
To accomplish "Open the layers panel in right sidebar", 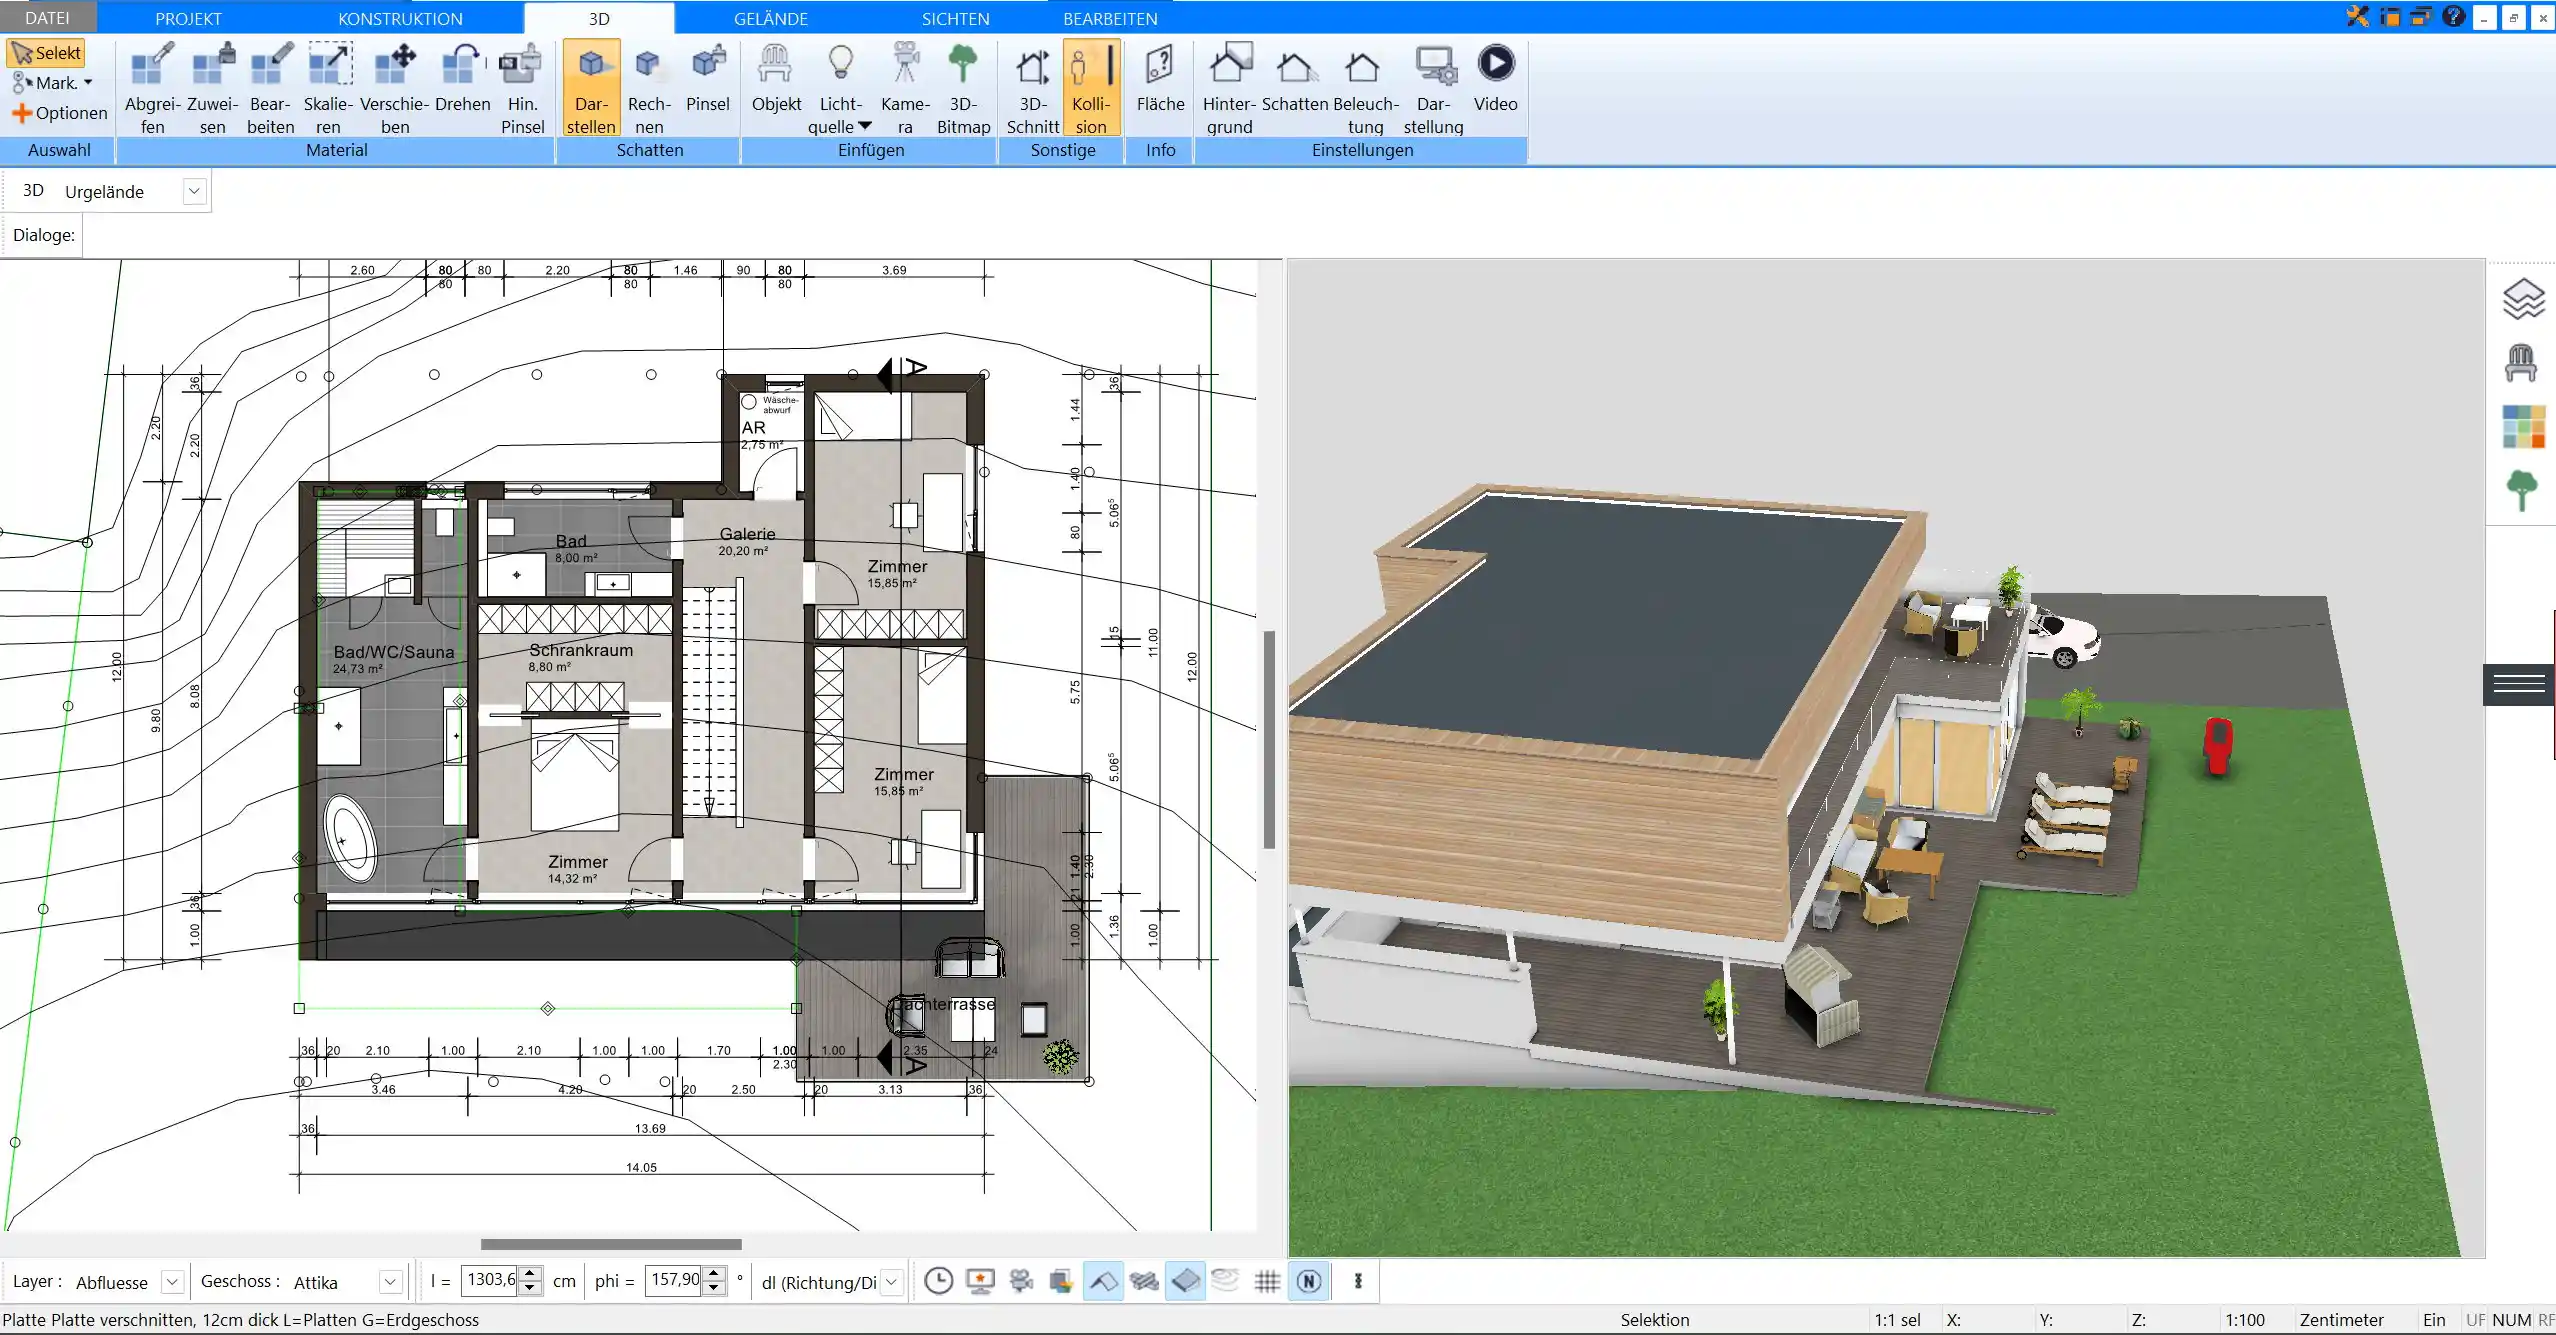I will click(x=2523, y=299).
